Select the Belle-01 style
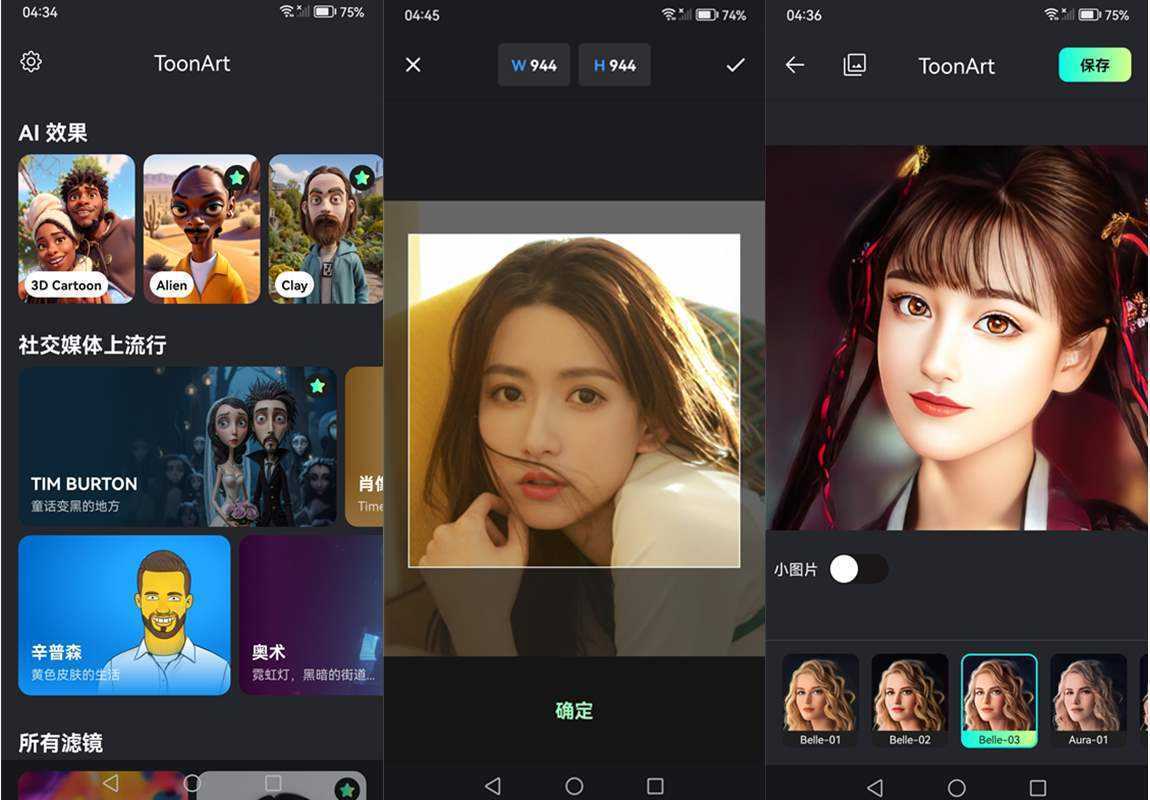Image resolution: width=1150 pixels, height=800 pixels. coord(819,695)
